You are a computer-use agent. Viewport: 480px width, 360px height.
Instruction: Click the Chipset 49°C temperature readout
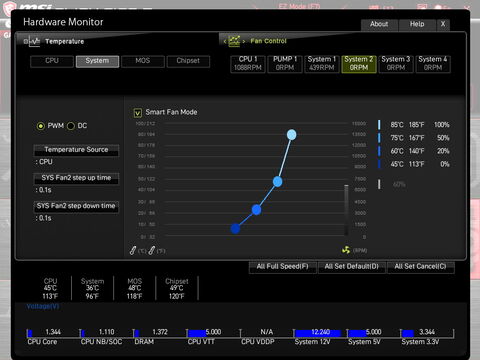coord(177,289)
